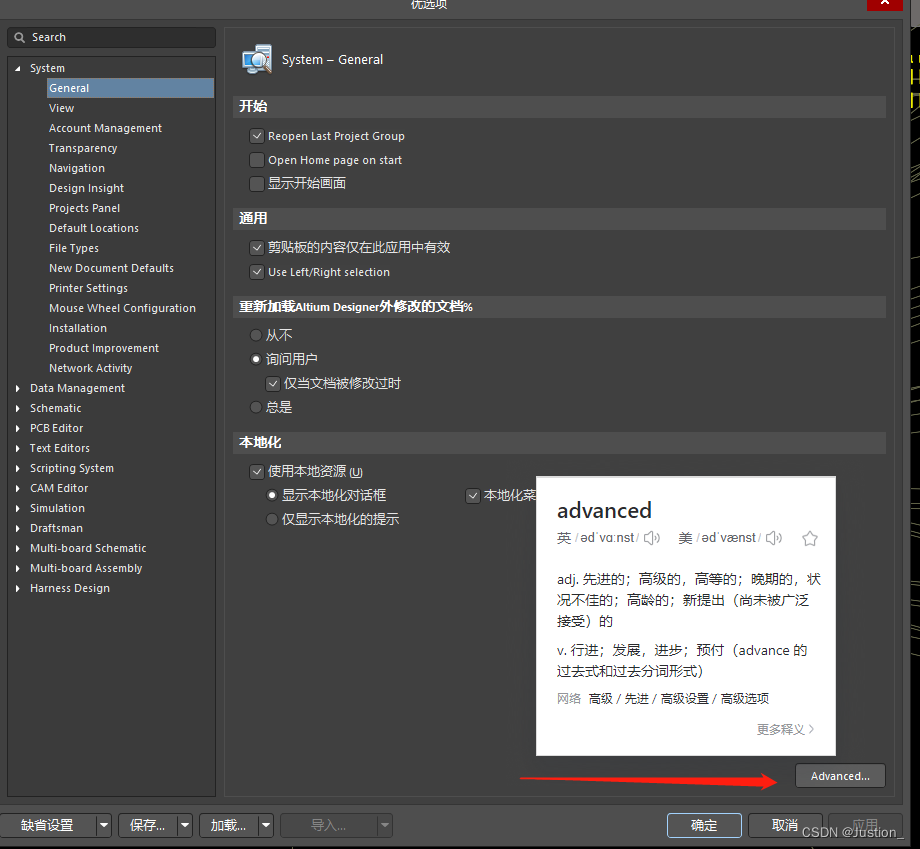The height and width of the screenshot is (849, 920).
Task: Play the British pronunciation speaker icon
Action: 651,538
